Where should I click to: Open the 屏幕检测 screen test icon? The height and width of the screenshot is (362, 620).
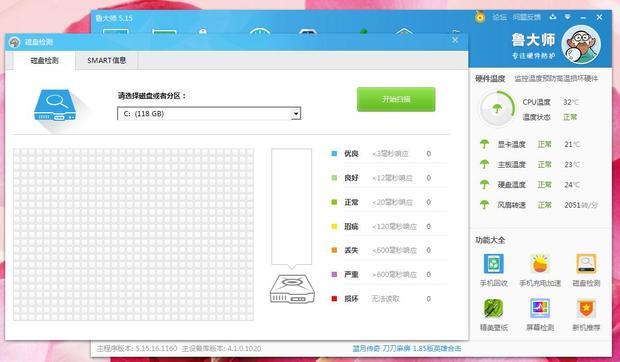point(540,308)
